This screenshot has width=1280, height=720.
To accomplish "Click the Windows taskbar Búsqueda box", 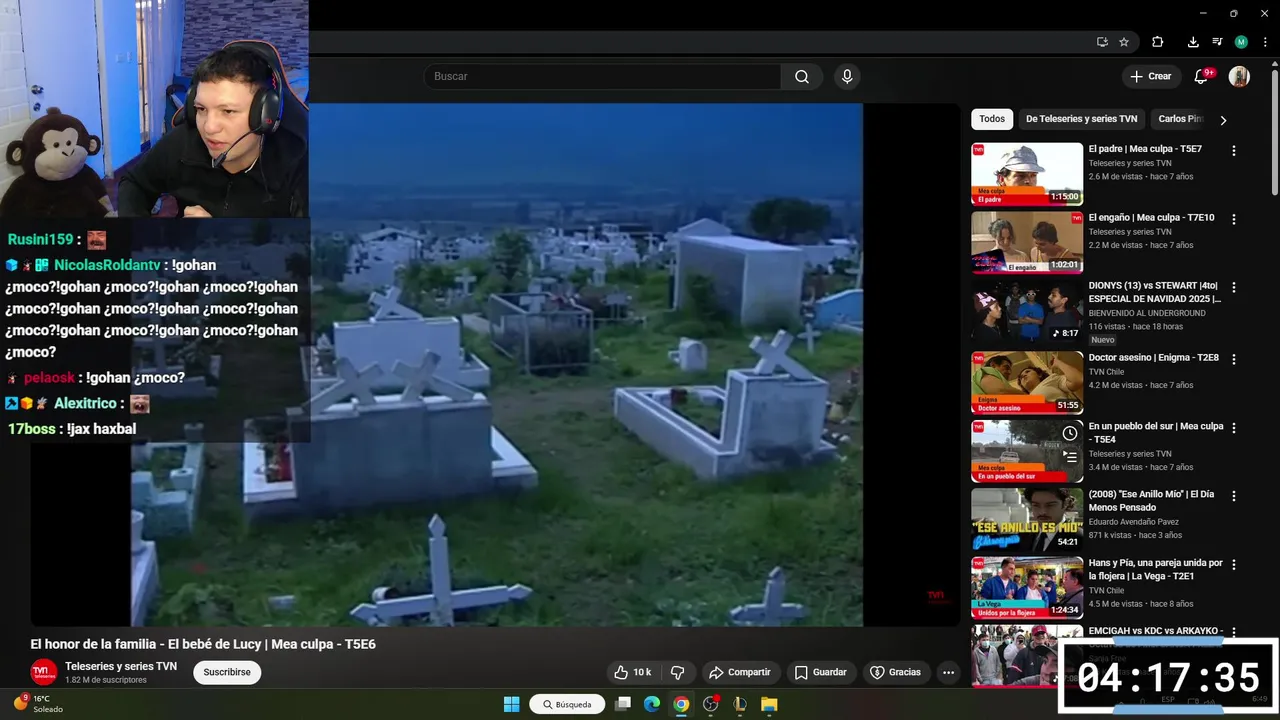I will pyautogui.click(x=567, y=704).
